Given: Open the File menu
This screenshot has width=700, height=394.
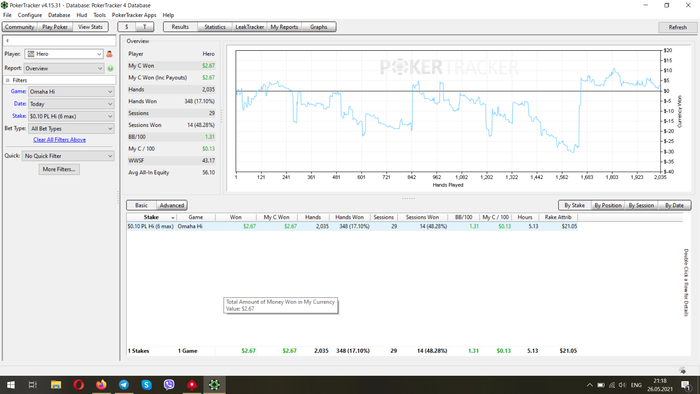Looking at the screenshot, I should [x=7, y=15].
